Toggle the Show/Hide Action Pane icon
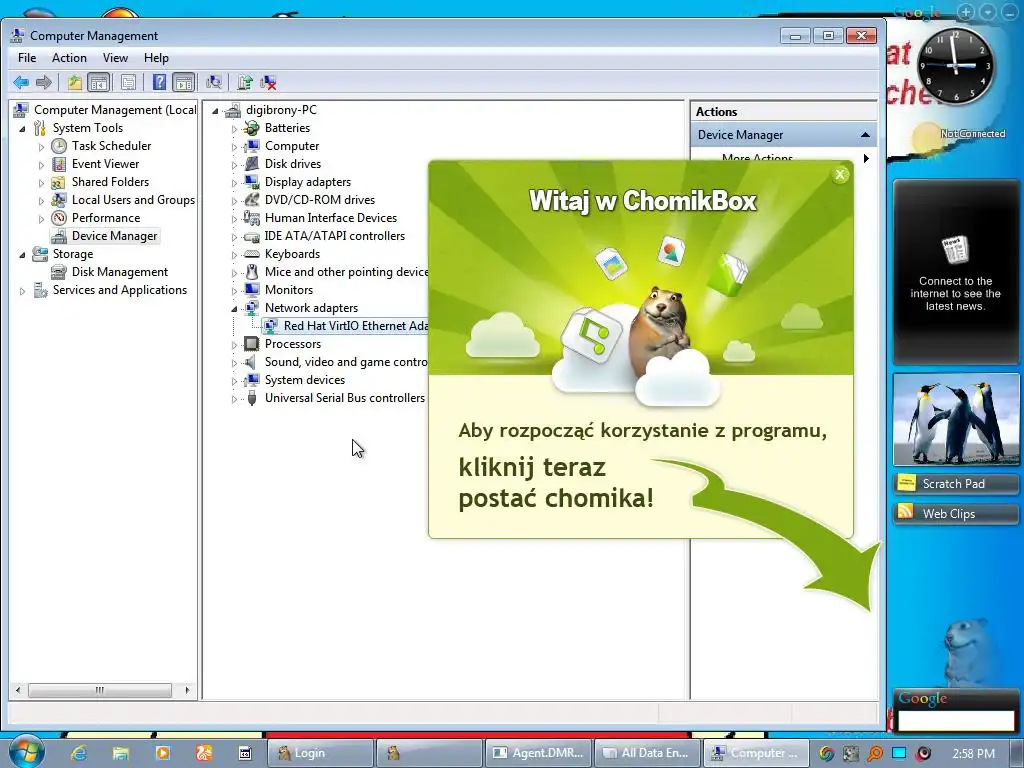 tap(184, 82)
